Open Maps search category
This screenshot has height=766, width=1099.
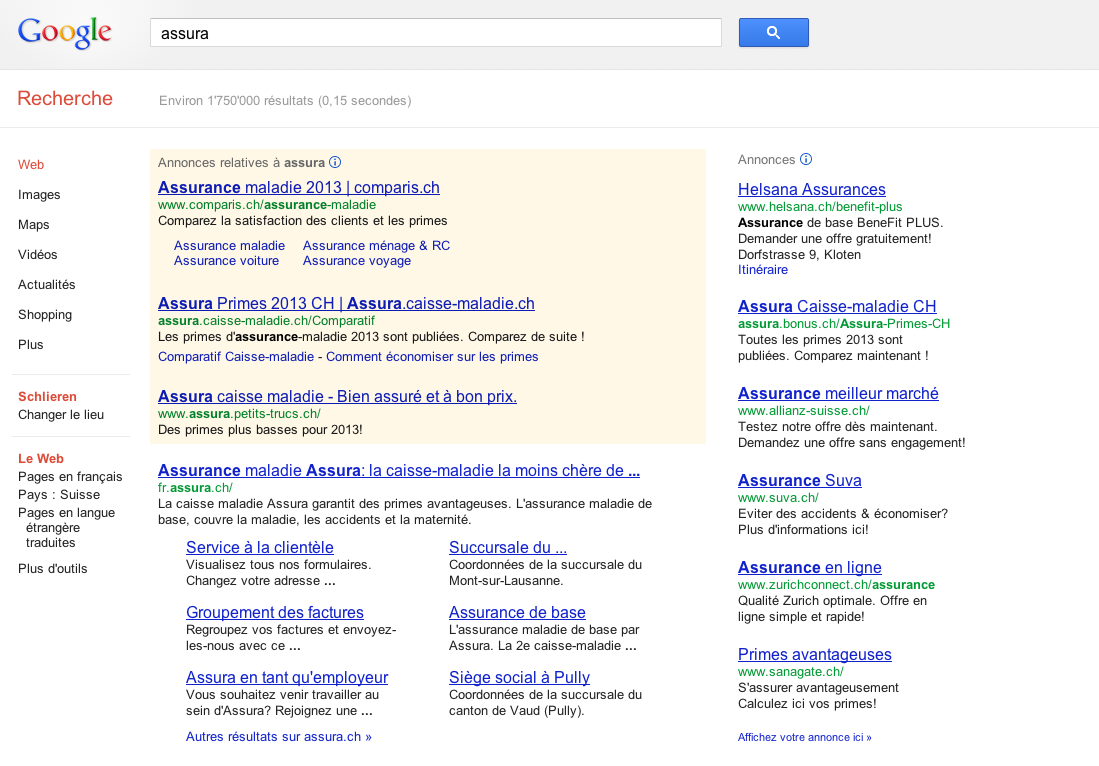pos(34,225)
